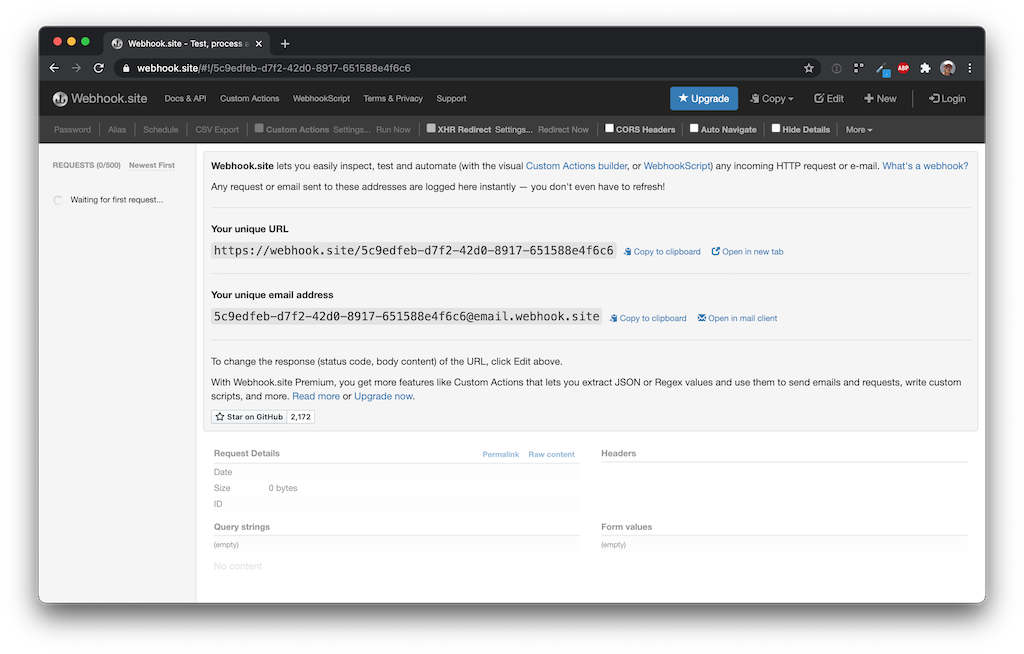Open the email address in the mail client

pos(737,318)
